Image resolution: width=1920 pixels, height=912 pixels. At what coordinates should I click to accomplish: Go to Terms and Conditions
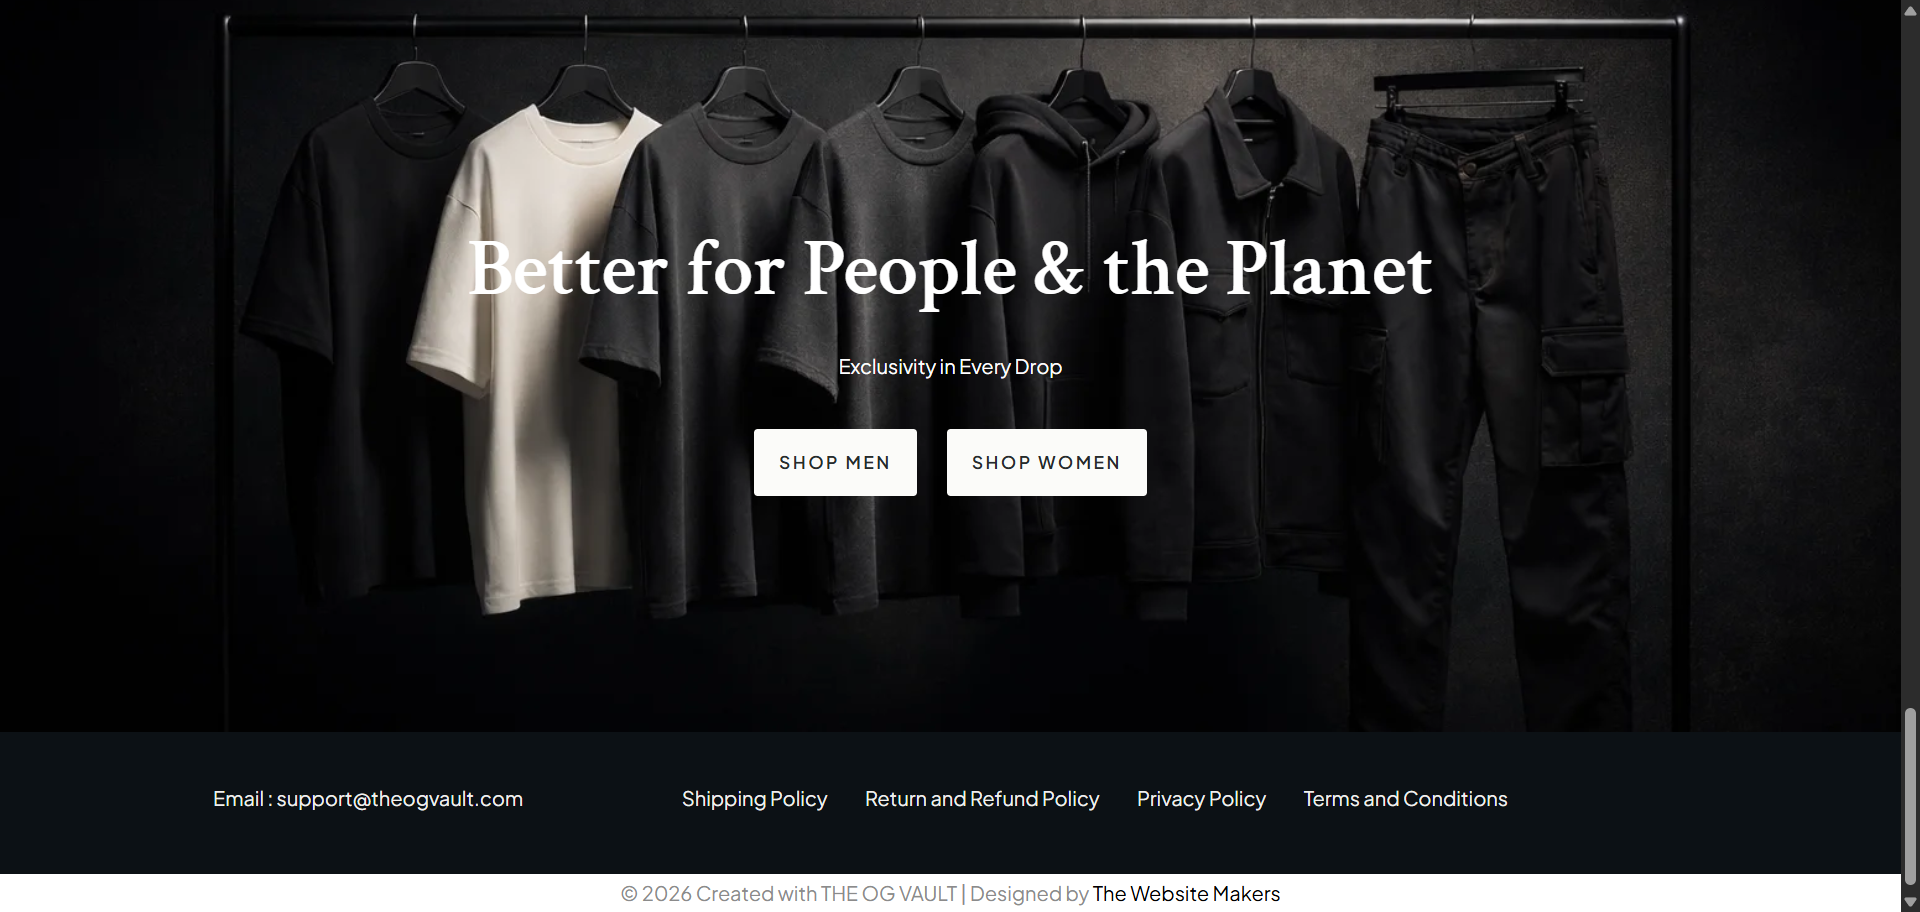[1405, 799]
